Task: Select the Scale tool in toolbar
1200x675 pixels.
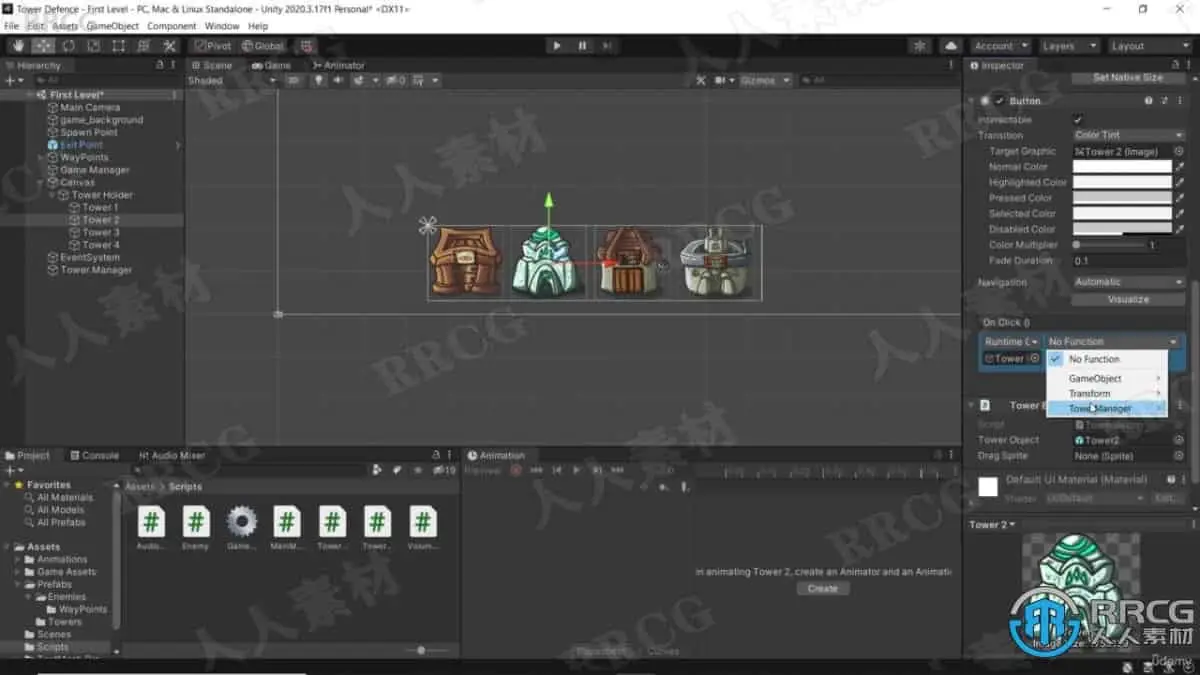Action: tap(93, 45)
